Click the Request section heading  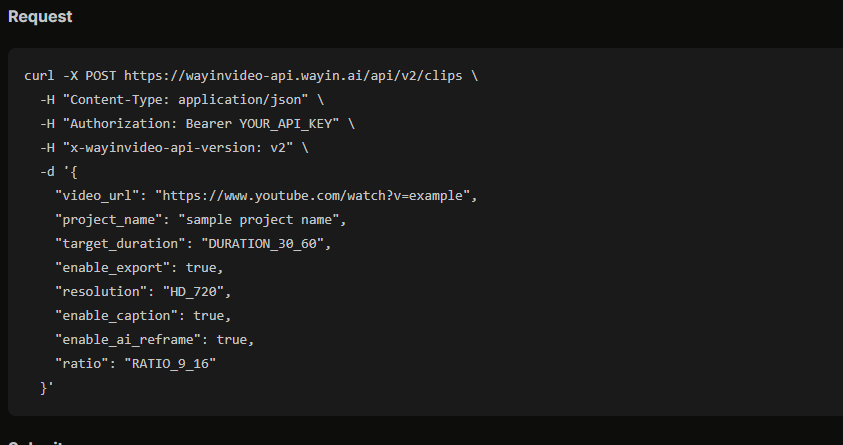click(x=40, y=17)
